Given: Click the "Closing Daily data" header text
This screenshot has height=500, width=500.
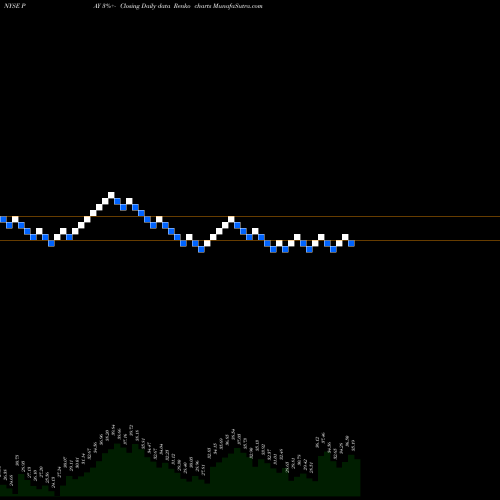Looking at the screenshot, I should pyautogui.click(x=145, y=6).
